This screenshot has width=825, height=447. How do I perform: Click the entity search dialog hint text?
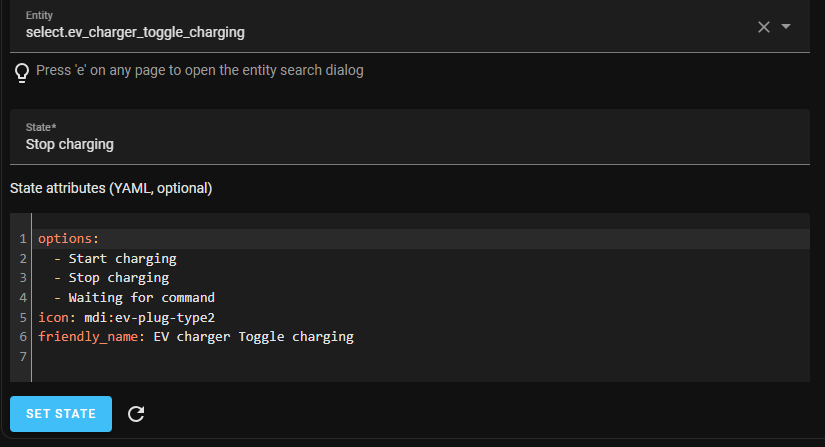point(200,70)
